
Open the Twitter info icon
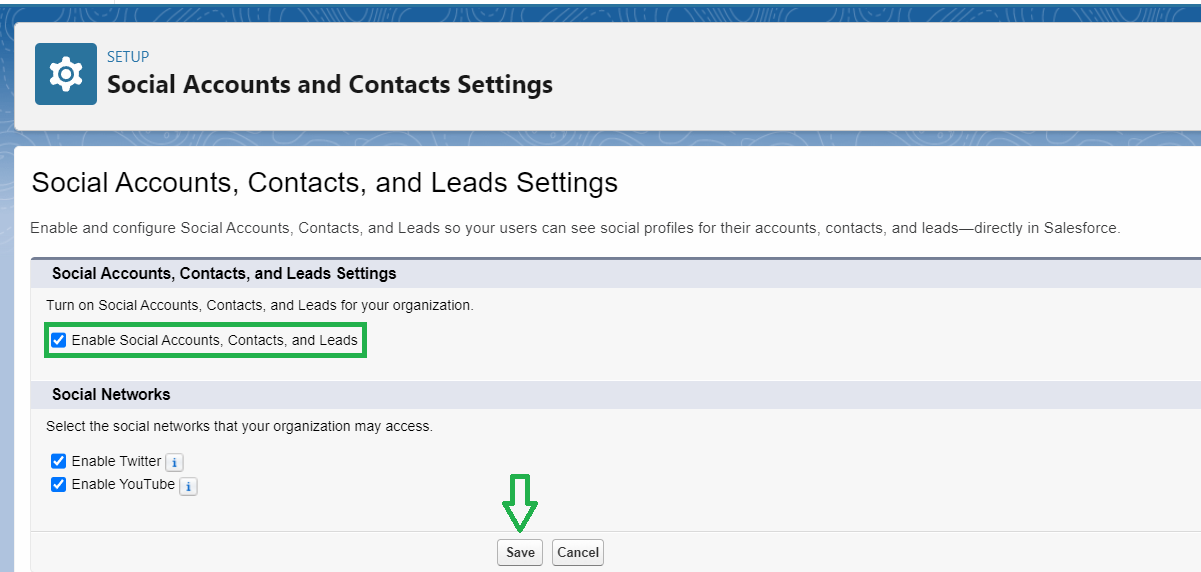[x=174, y=463]
